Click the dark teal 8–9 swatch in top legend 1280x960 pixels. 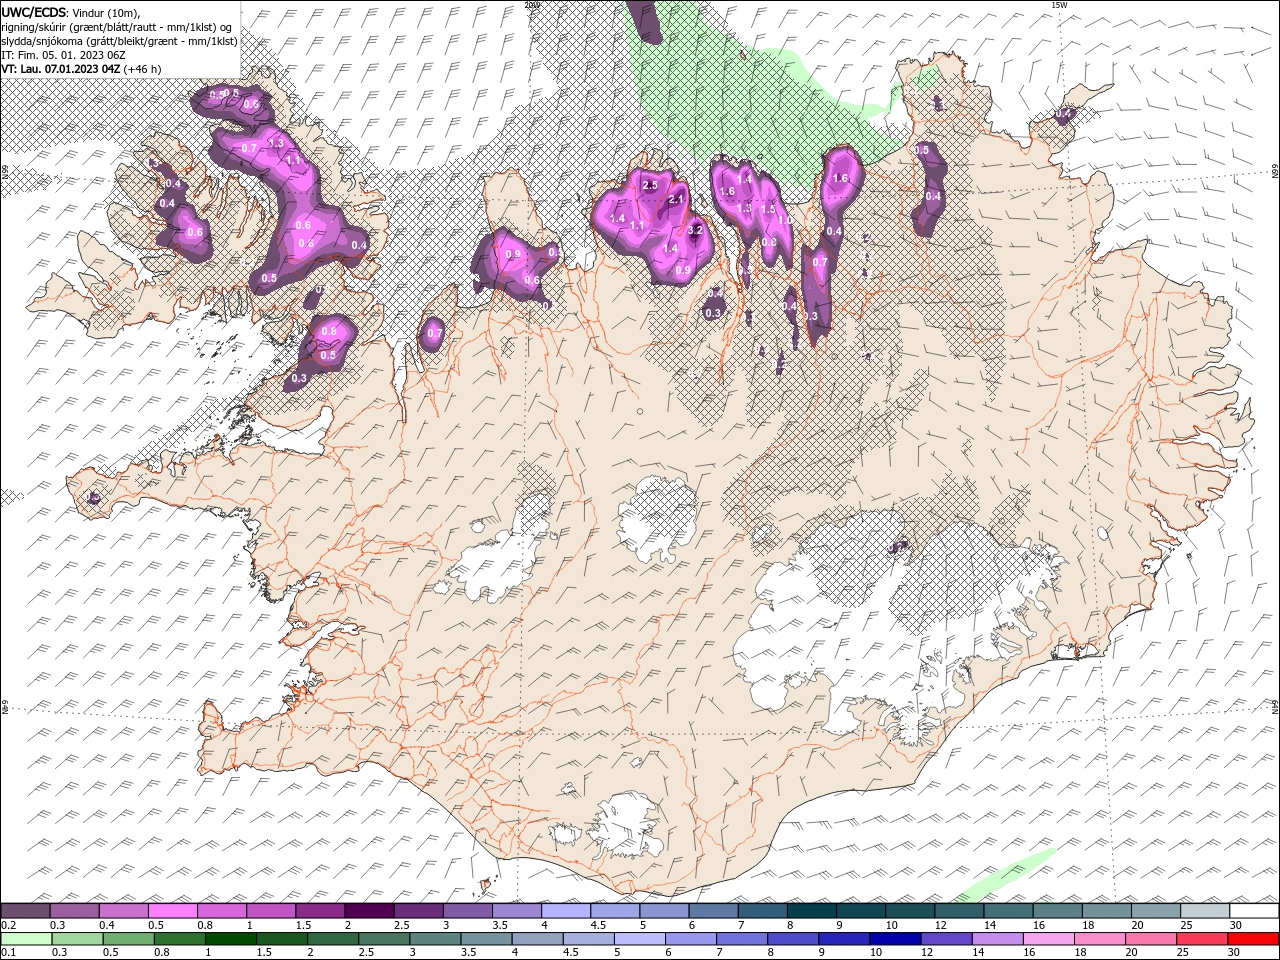coord(811,911)
